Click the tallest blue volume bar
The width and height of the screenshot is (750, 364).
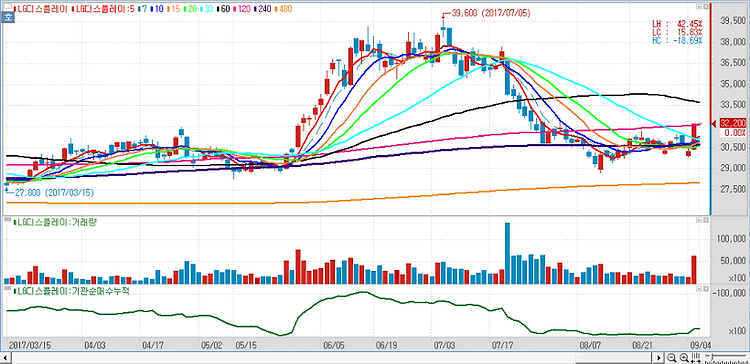507,254
